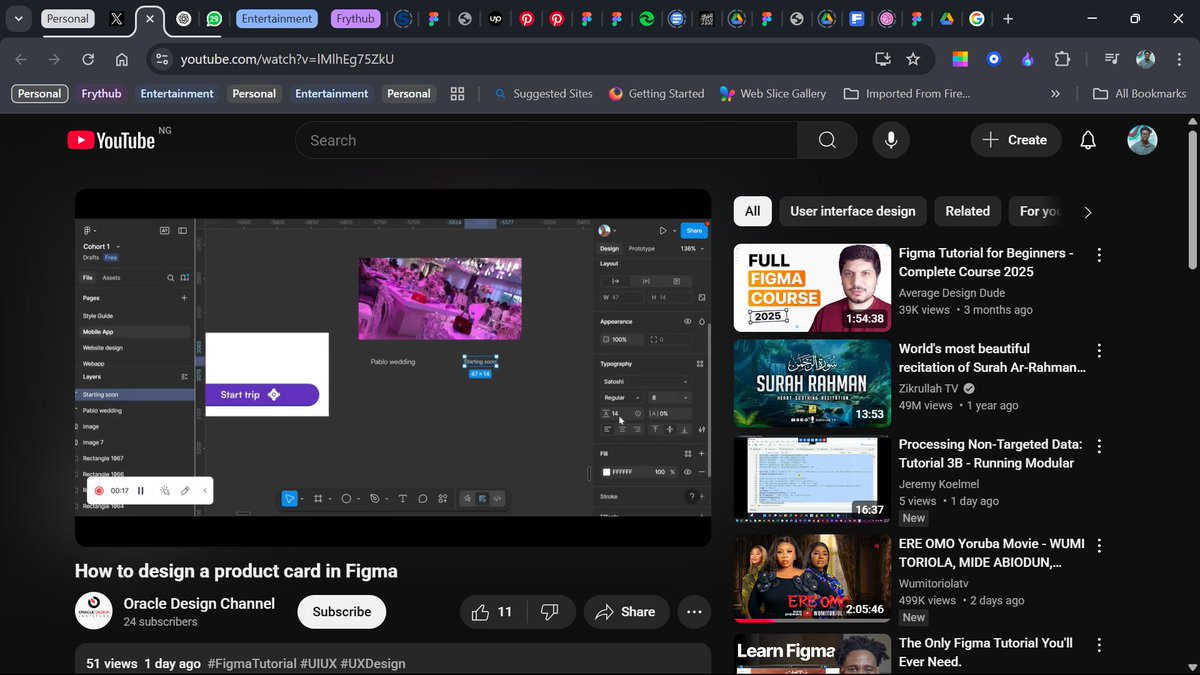Select the Pen tool in the Figma toolbar

click(x=375, y=498)
